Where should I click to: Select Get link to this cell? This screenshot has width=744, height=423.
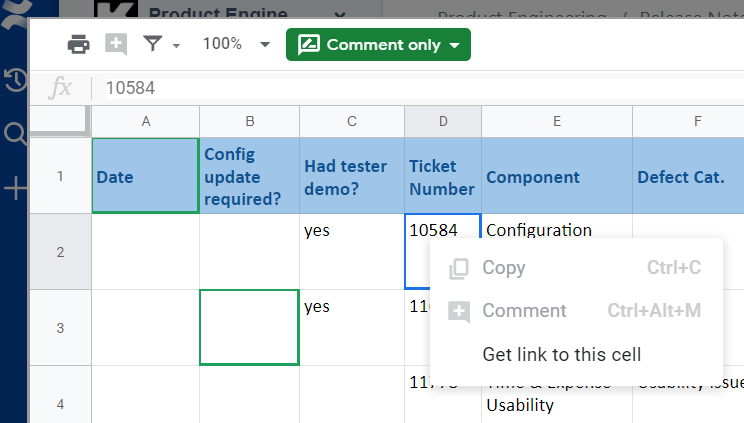pyautogui.click(x=561, y=354)
